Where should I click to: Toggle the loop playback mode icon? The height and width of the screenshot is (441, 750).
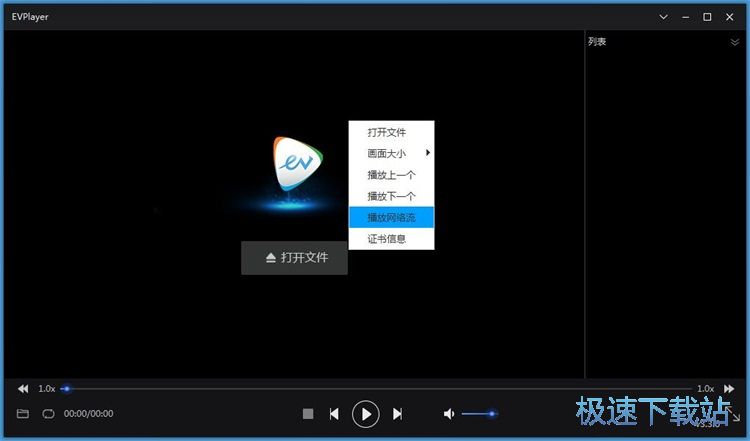[x=48, y=413]
